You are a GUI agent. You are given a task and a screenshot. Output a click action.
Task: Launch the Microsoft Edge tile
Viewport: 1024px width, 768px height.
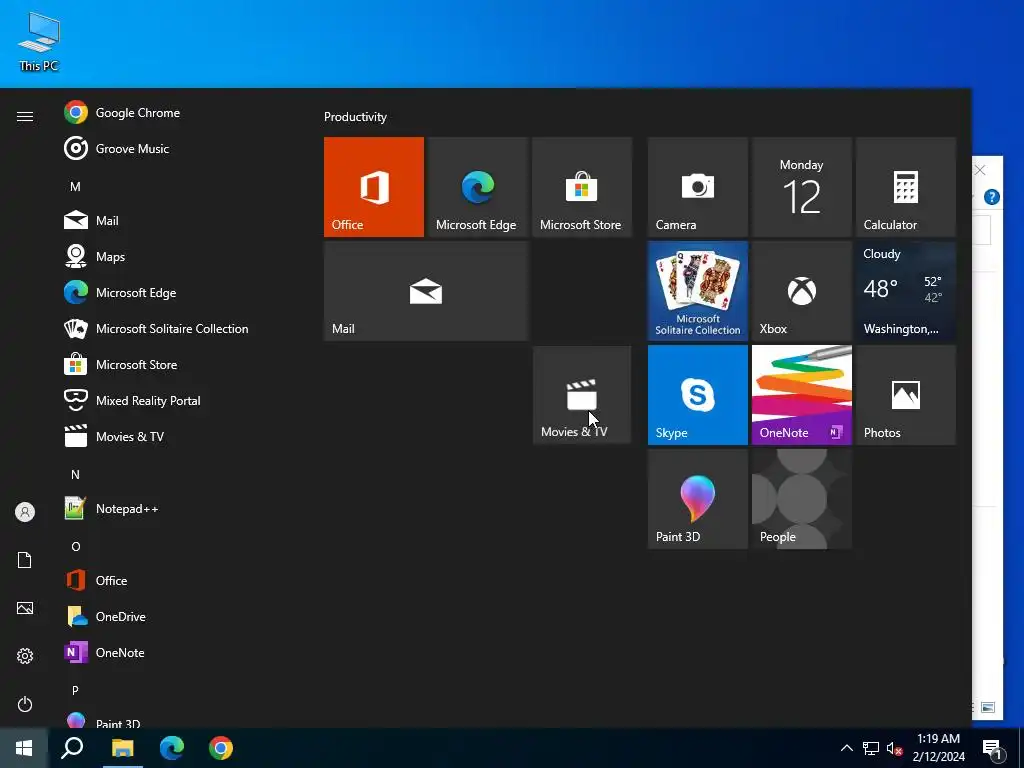(477, 187)
